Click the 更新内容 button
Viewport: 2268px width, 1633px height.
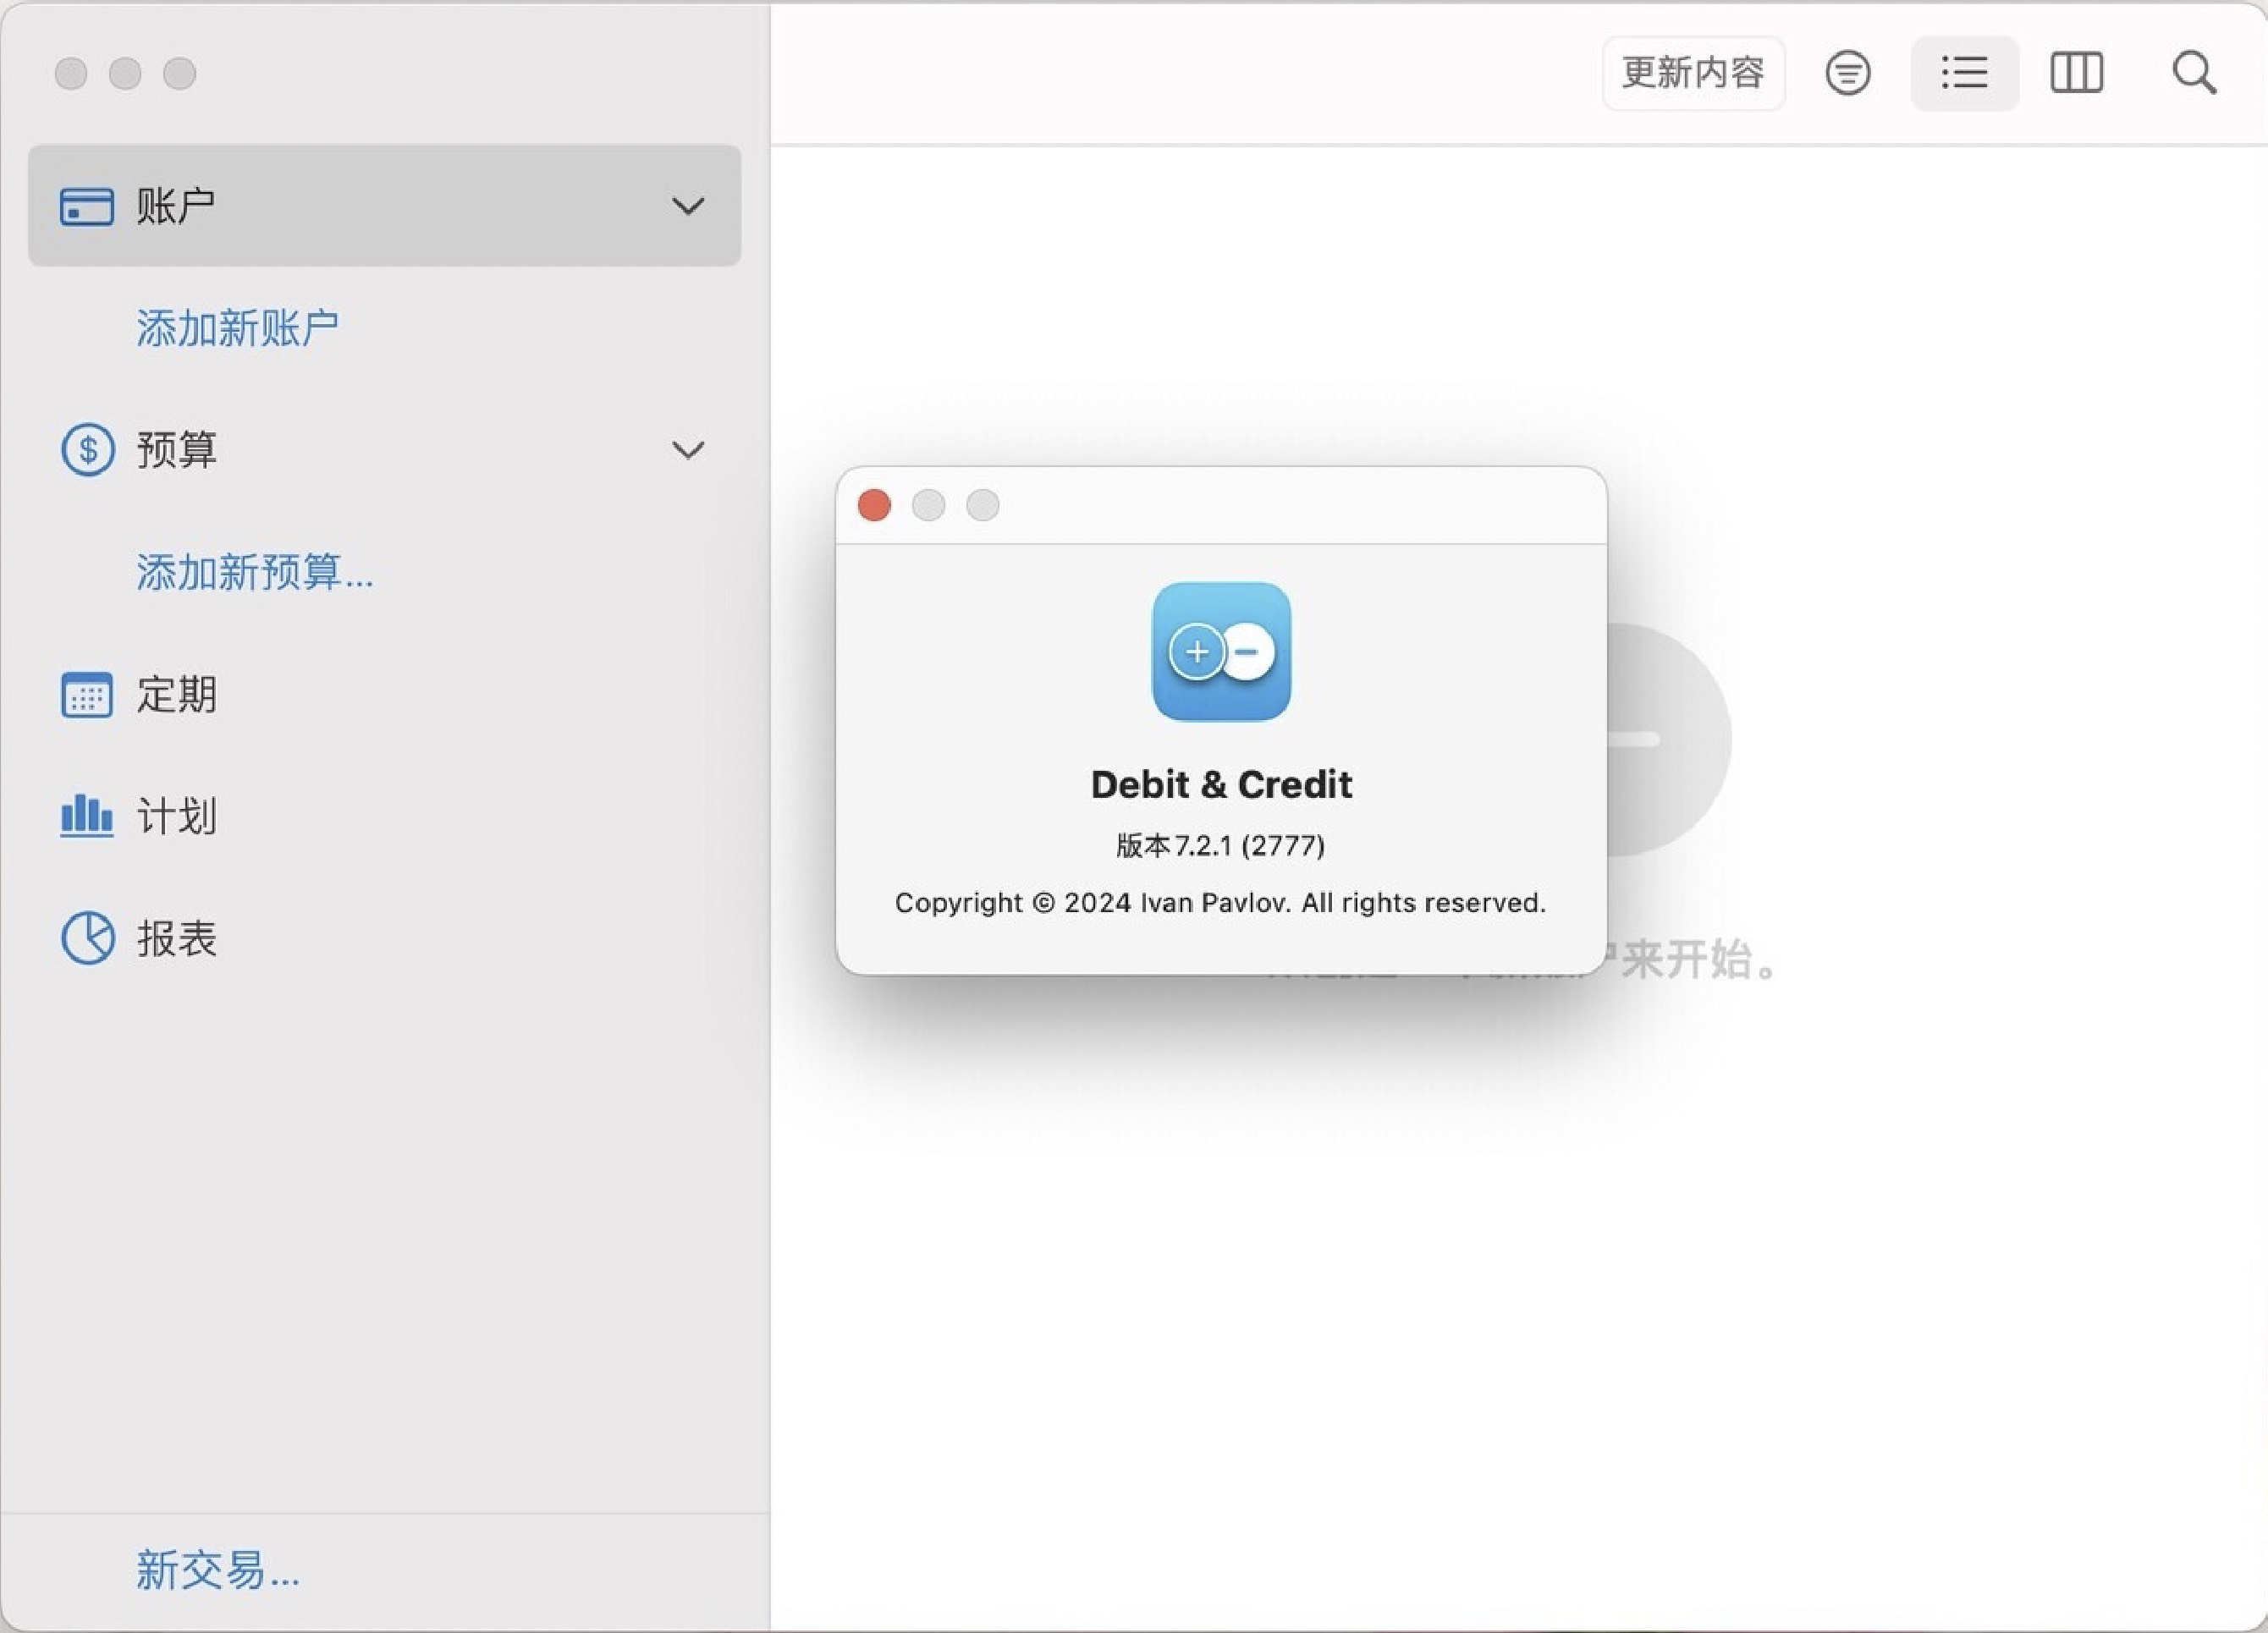click(1693, 73)
